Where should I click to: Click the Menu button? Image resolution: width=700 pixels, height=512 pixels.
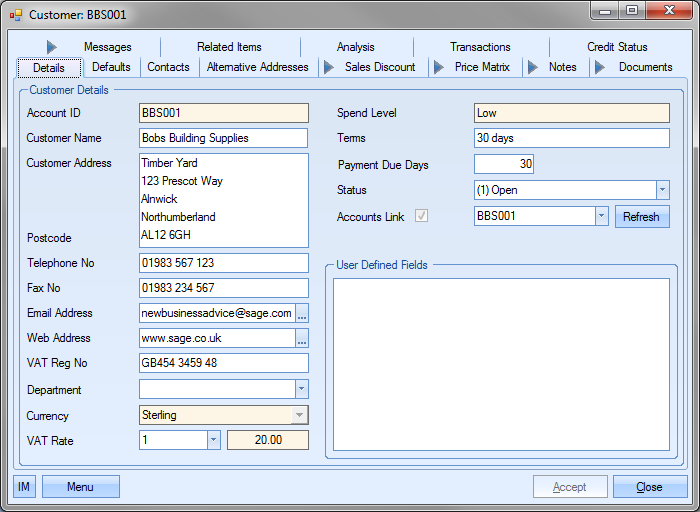point(80,487)
